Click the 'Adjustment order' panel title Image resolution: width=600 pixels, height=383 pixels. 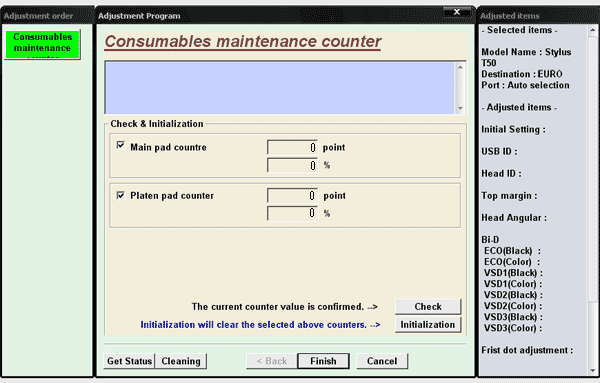tap(38, 16)
